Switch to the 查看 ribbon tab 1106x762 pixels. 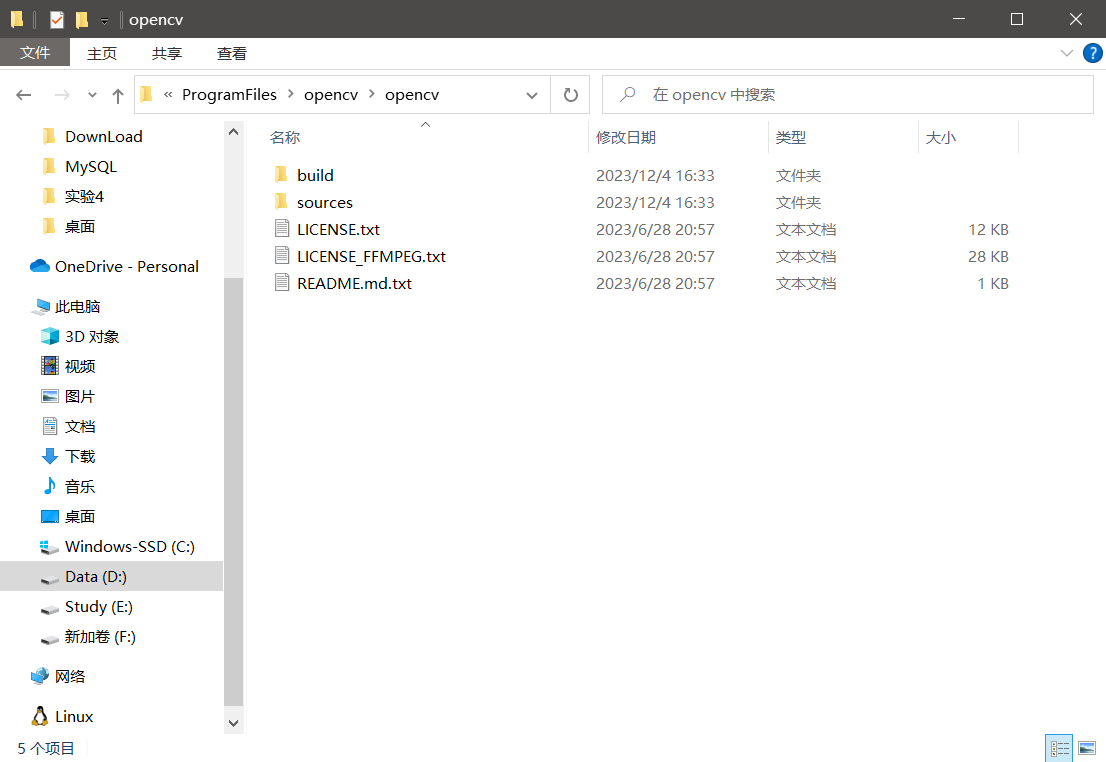point(231,54)
